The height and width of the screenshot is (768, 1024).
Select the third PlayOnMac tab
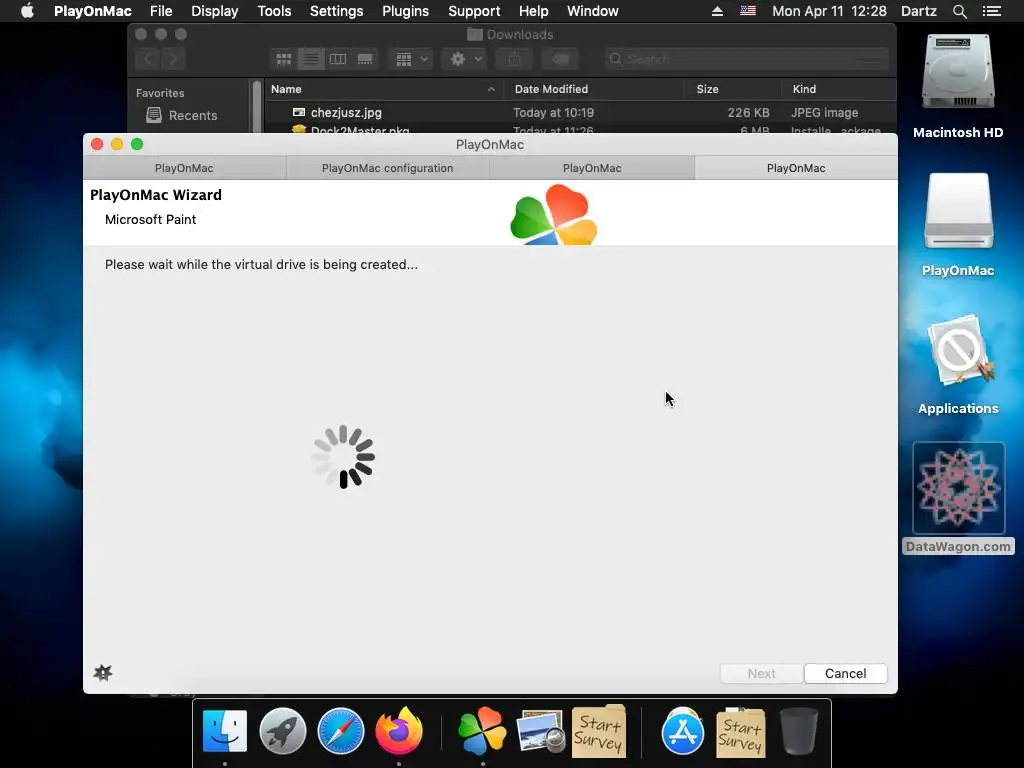(x=592, y=168)
